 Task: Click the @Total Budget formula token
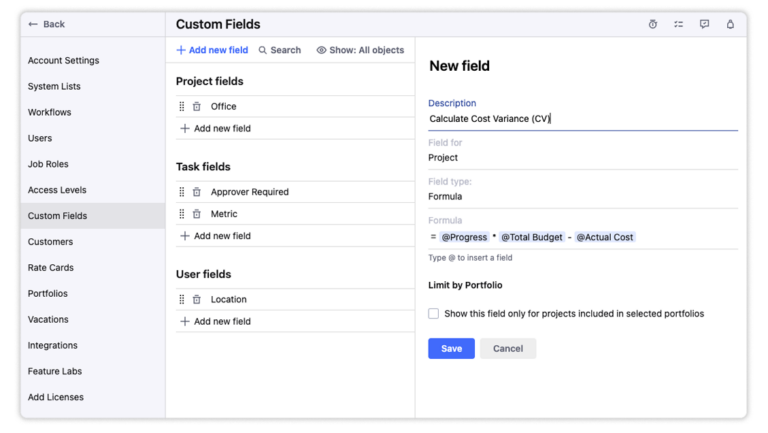click(531, 237)
